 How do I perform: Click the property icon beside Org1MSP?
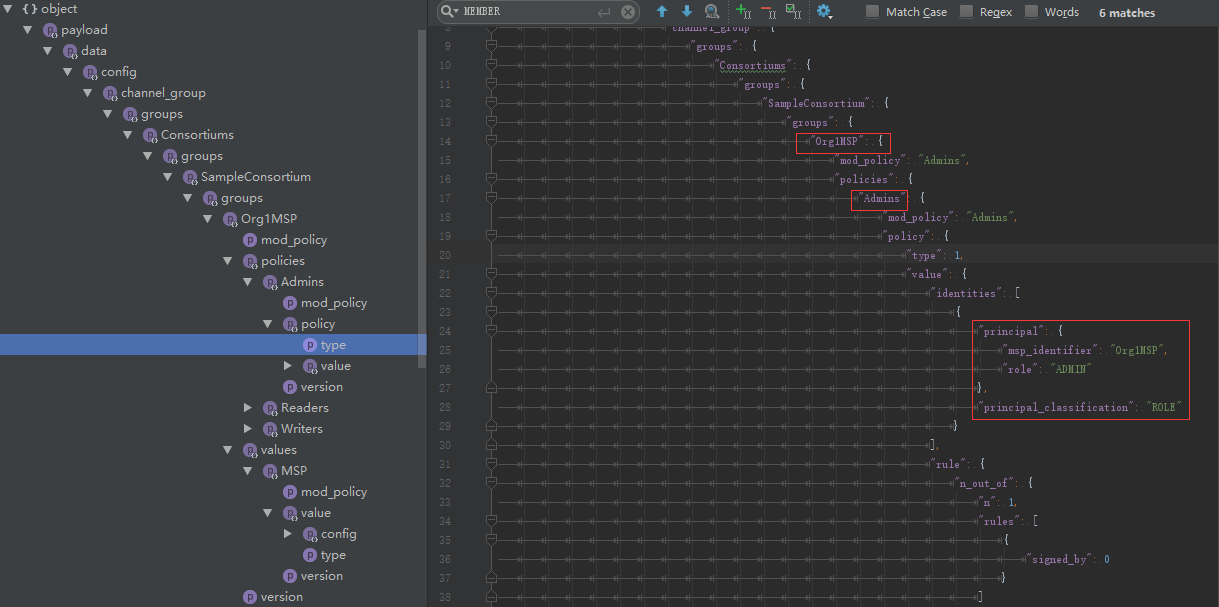tap(230, 219)
